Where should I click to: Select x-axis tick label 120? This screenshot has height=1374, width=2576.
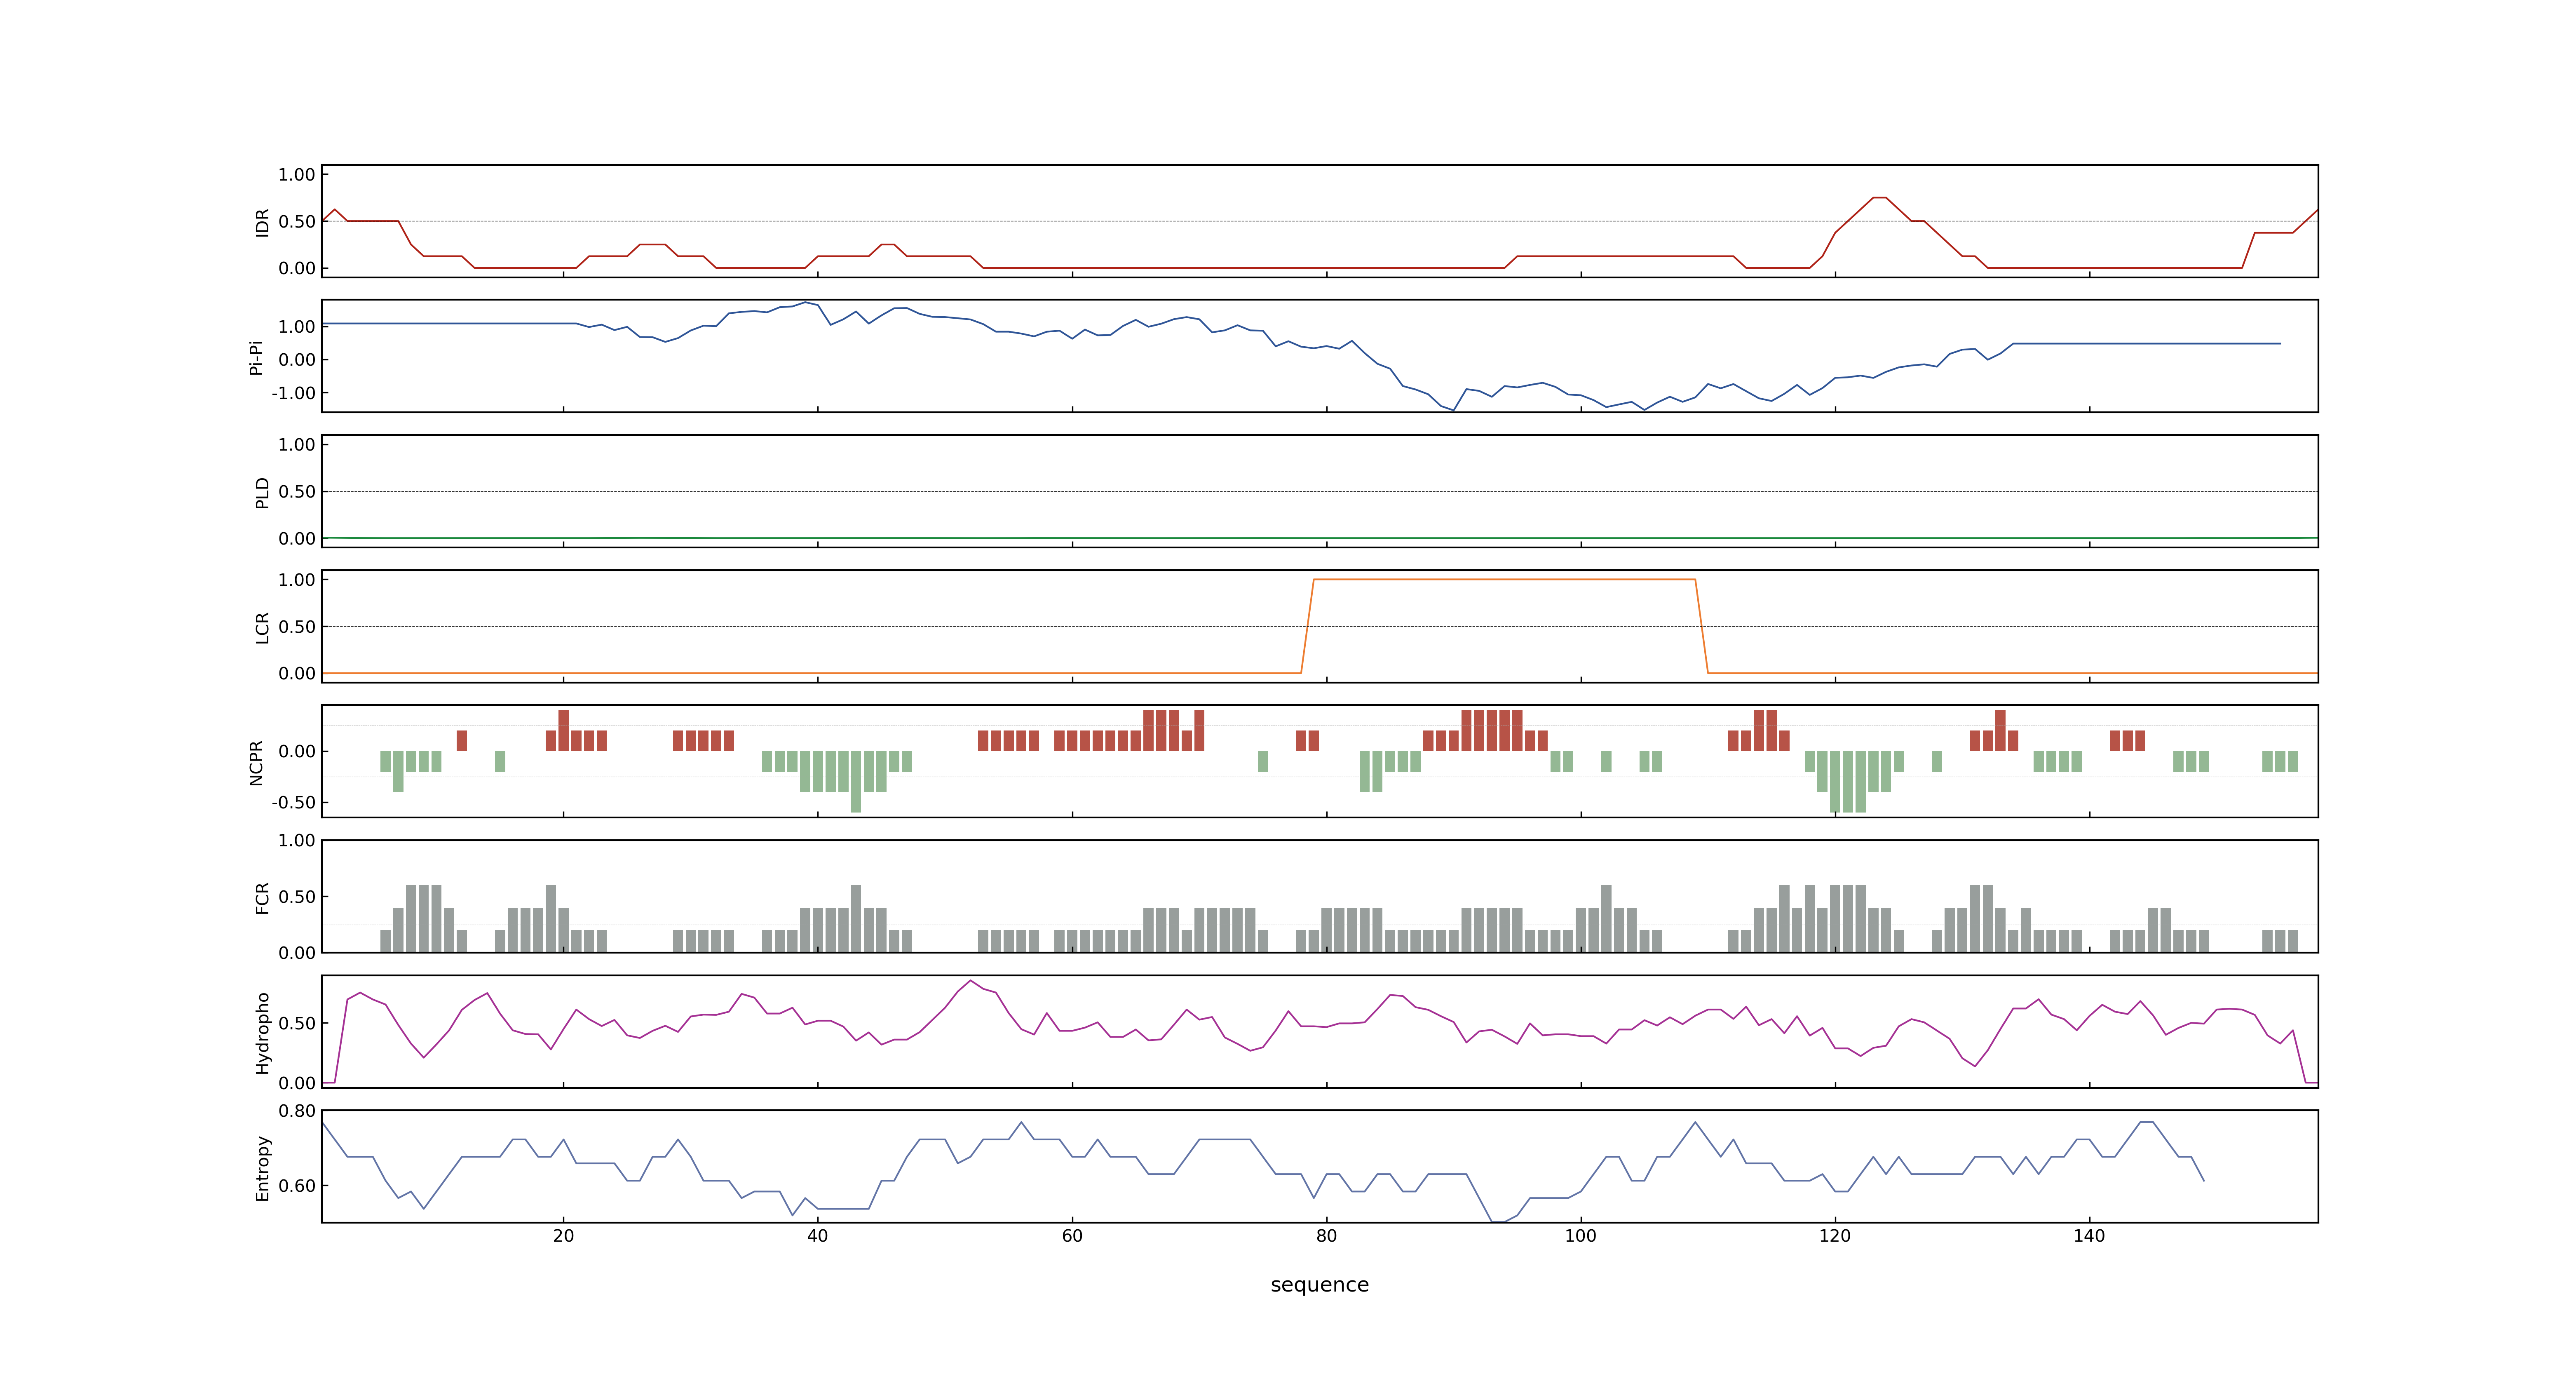(x=1835, y=1236)
